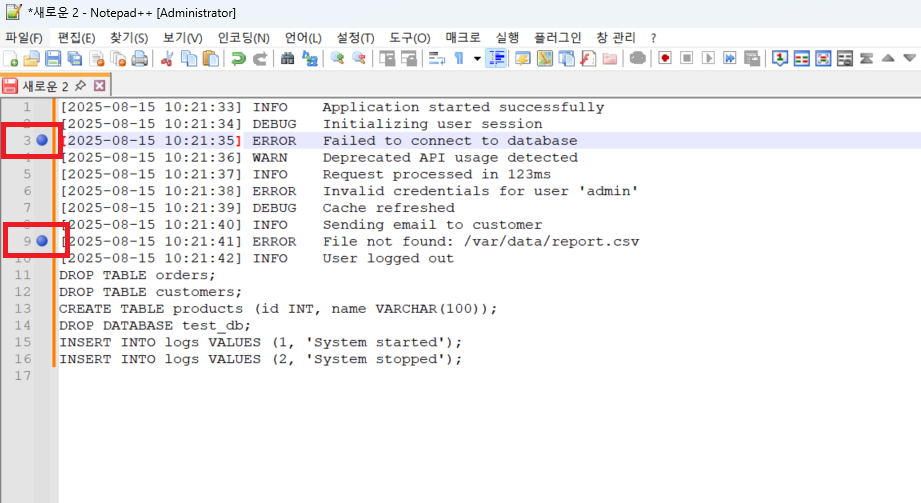Open the 인코딩(N) menu

point(243,38)
